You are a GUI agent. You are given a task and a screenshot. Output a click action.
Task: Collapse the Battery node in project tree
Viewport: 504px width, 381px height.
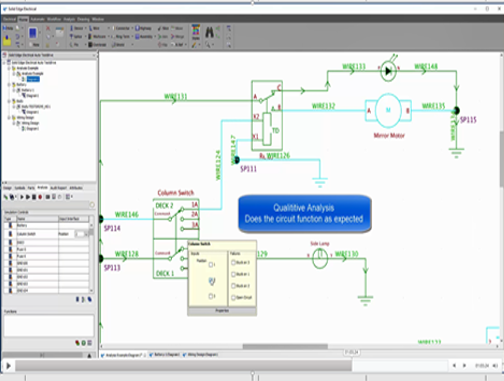coord(9,85)
